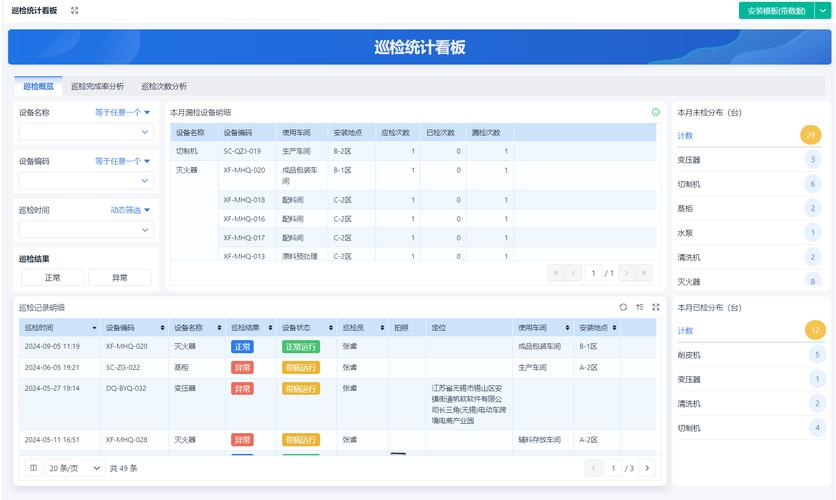836x500 pixels.
Task: Expand the 设备编码 filter select box
Action: pos(86,181)
